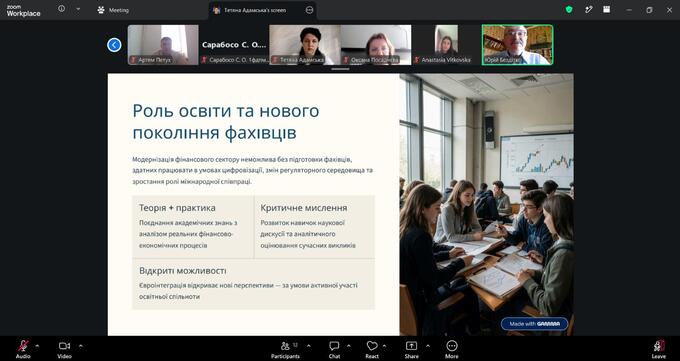
Task: Unmute the microphone Audio button
Action: click(x=23, y=349)
